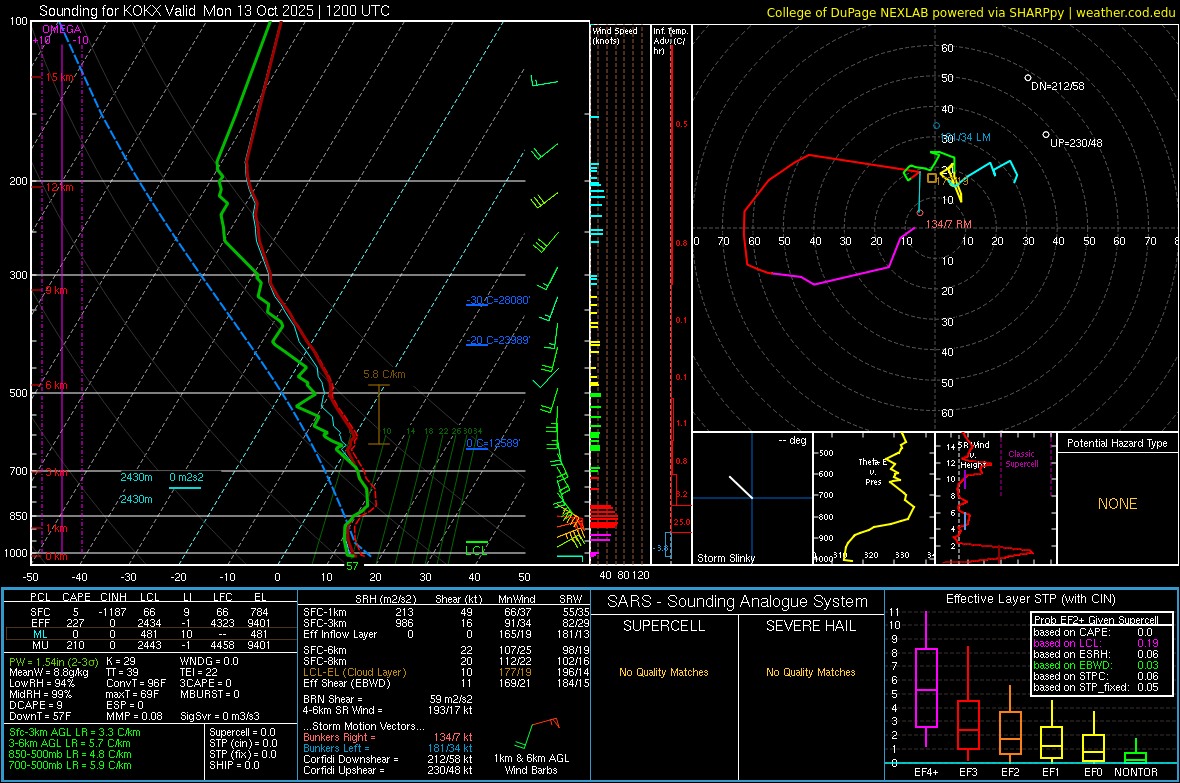1180x783 pixels.
Task: Click the LowRH = 94% value
Action: [x=41, y=684]
